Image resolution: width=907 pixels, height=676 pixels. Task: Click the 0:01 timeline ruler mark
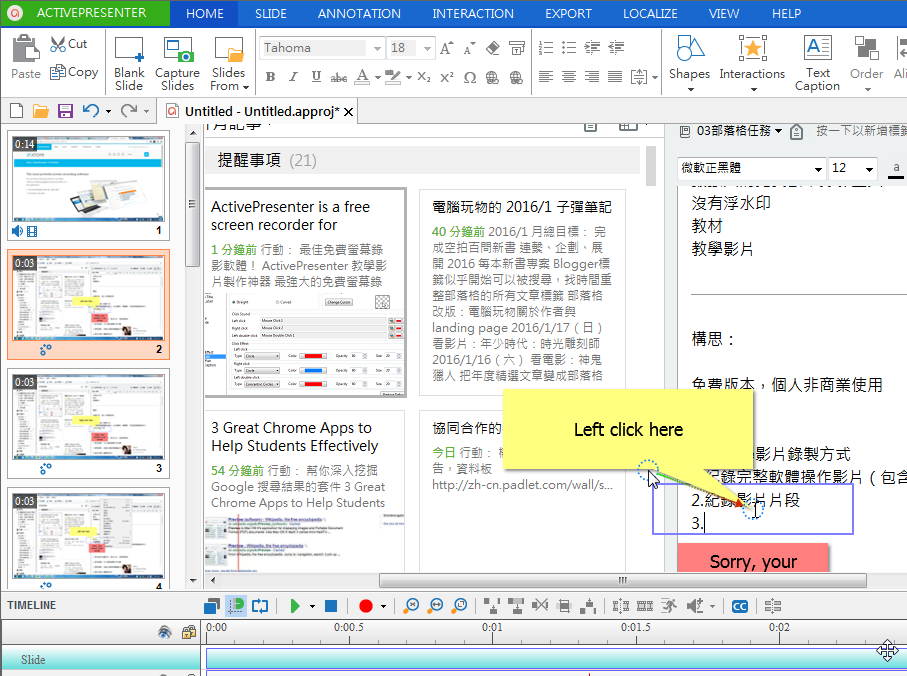click(492, 627)
